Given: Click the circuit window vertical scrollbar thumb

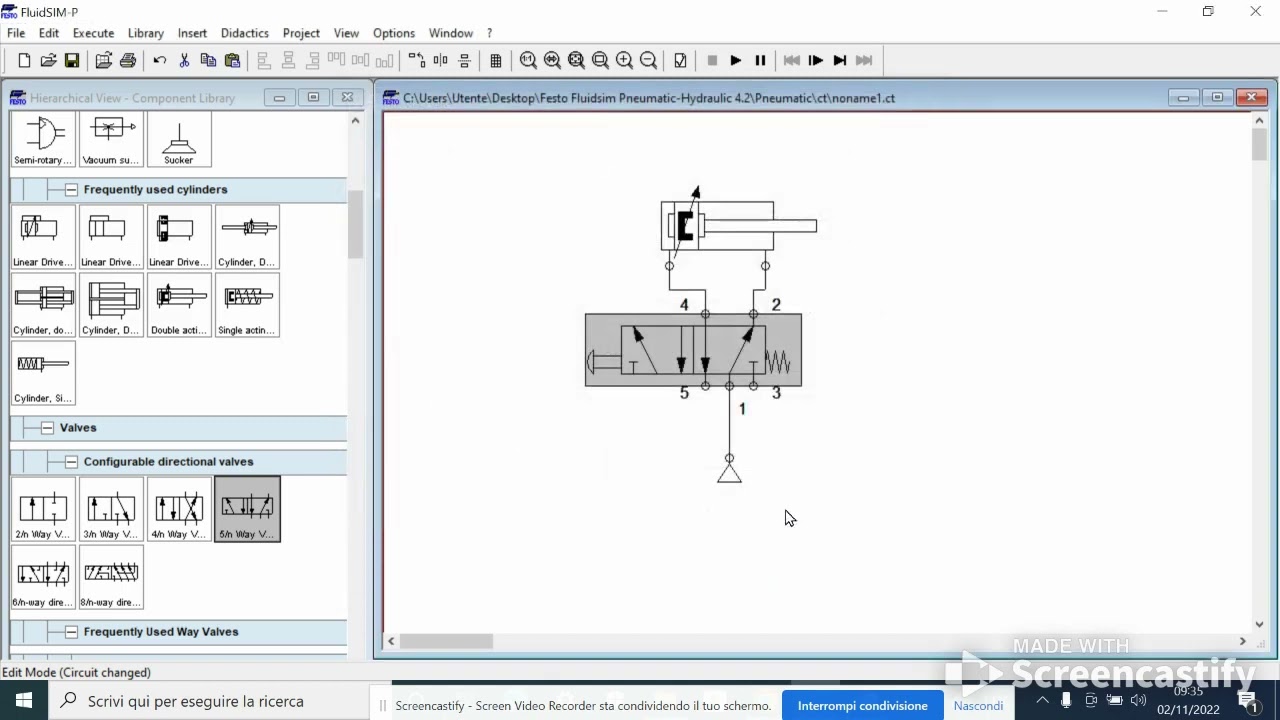Looking at the screenshot, I should coord(1259,144).
